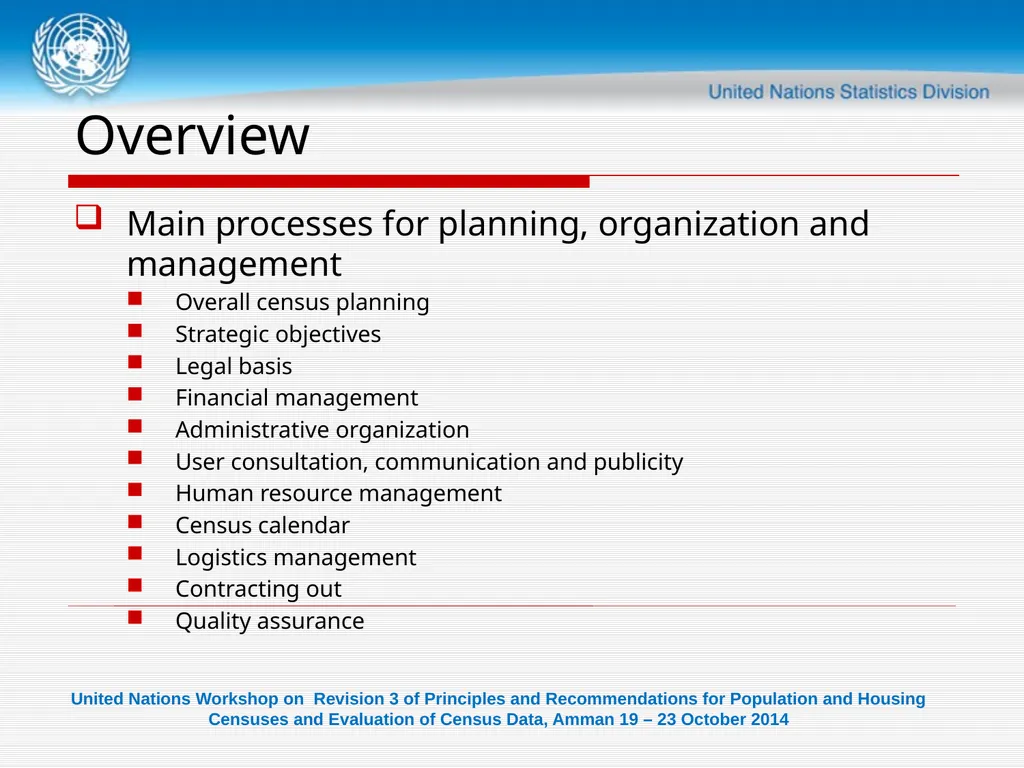This screenshot has height=768, width=1024.
Task: Click the red bullet beside 'Overall census planning'
Action: click(135, 299)
